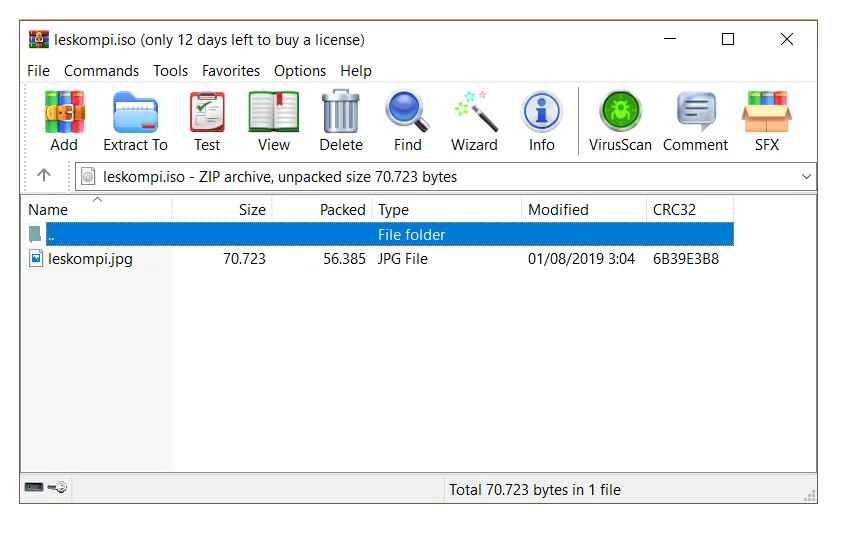Click the 56.385 packed size value

coord(344,258)
